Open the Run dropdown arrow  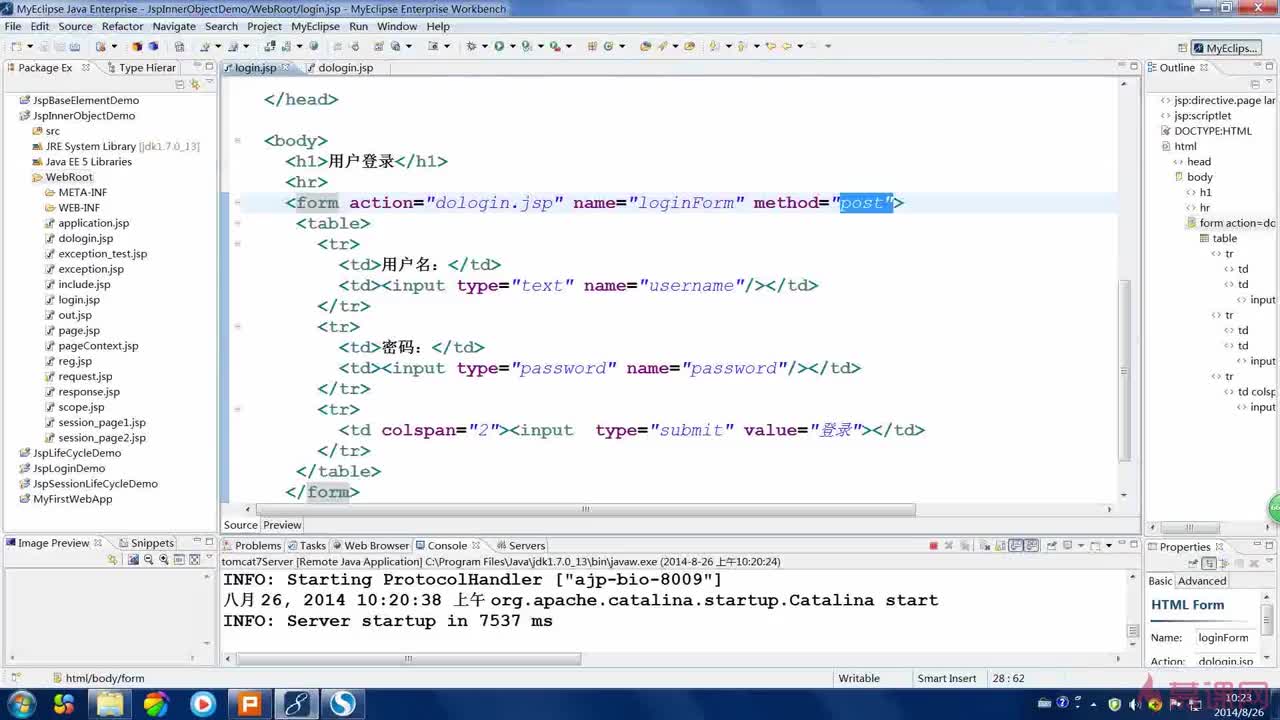coord(511,46)
